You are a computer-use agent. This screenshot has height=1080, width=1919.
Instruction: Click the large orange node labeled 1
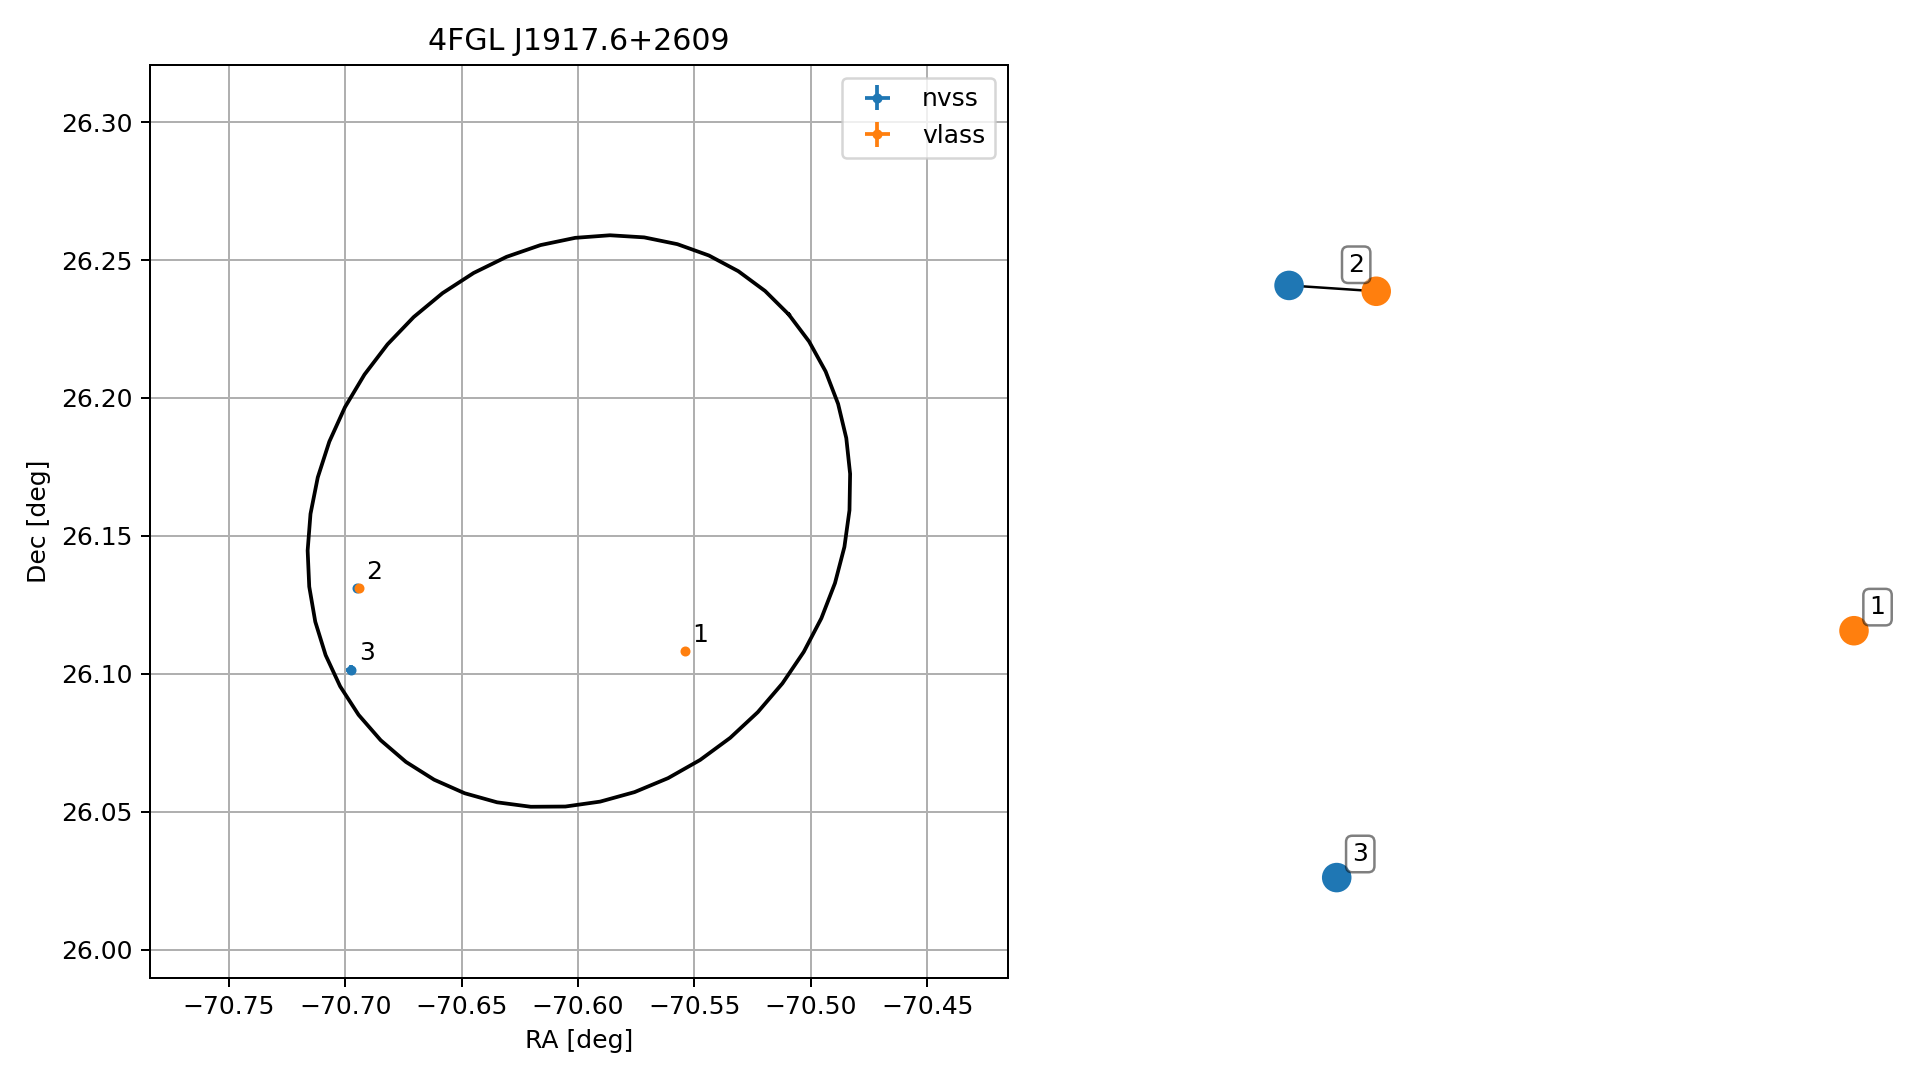(x=1853, y=630)
